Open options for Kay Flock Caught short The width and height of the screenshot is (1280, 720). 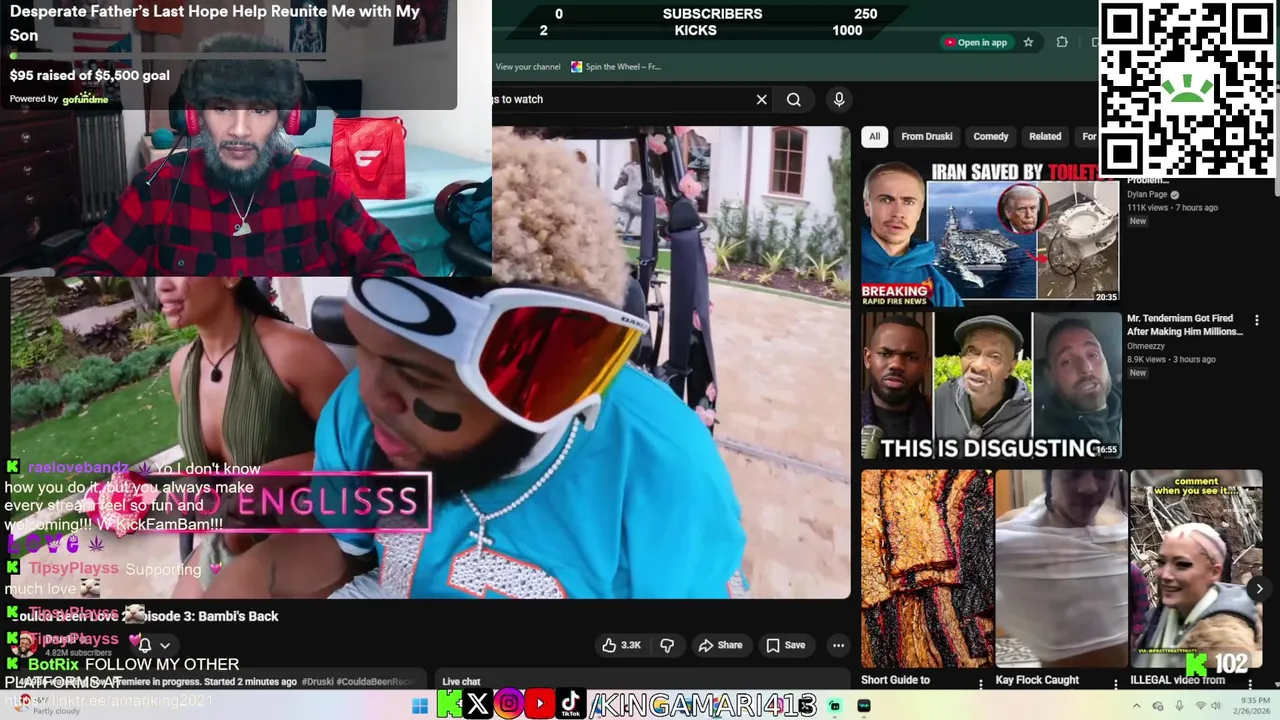coord(1116,683)
